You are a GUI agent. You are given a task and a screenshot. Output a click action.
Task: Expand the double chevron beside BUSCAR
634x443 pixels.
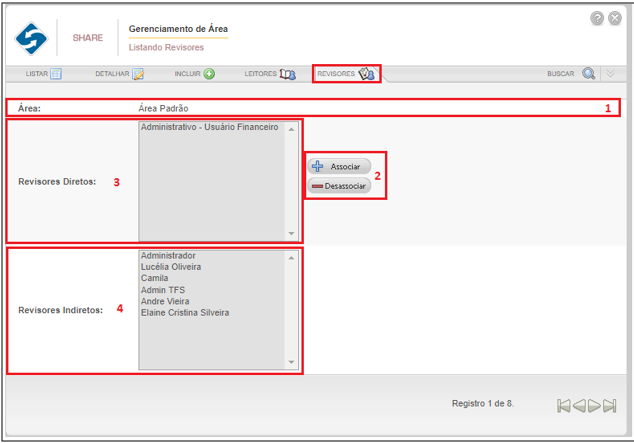click(610, 74)
